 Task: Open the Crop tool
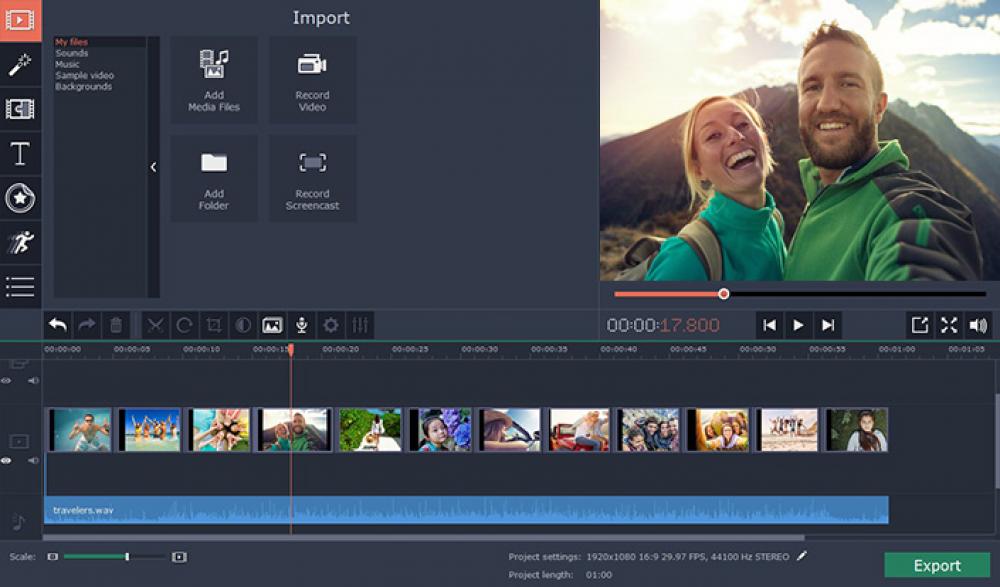pyautogui.click(x=214, y=325)
